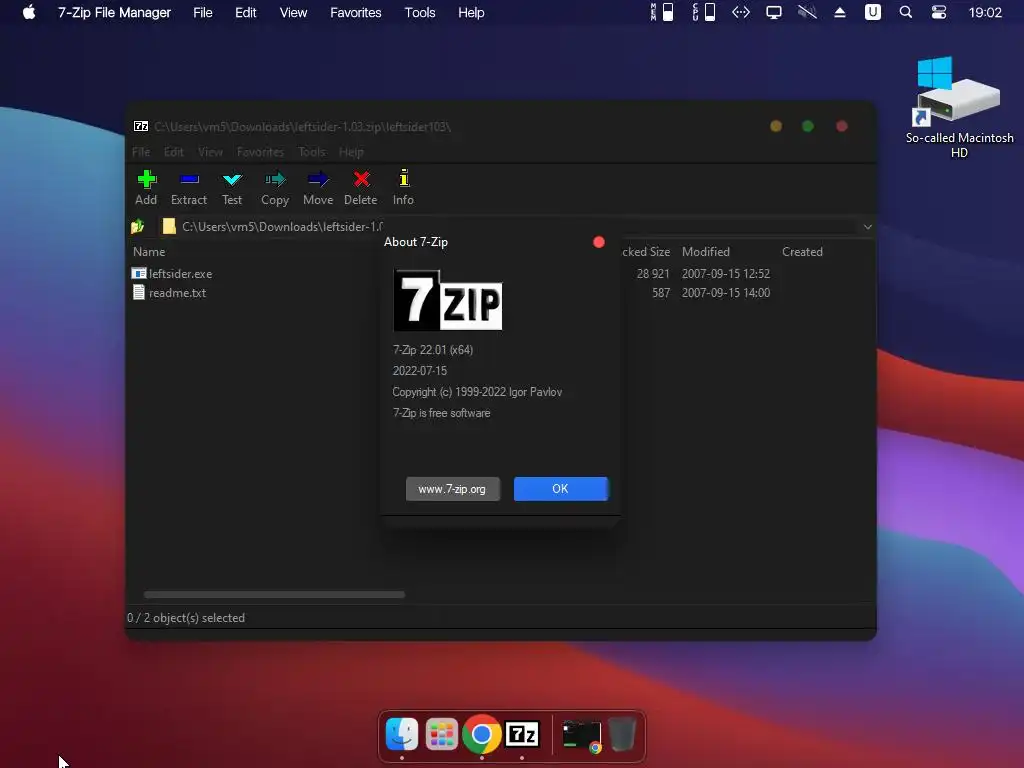Open the Help menu in macOS menu bar

pyautogui.click(x=471, y=12)
